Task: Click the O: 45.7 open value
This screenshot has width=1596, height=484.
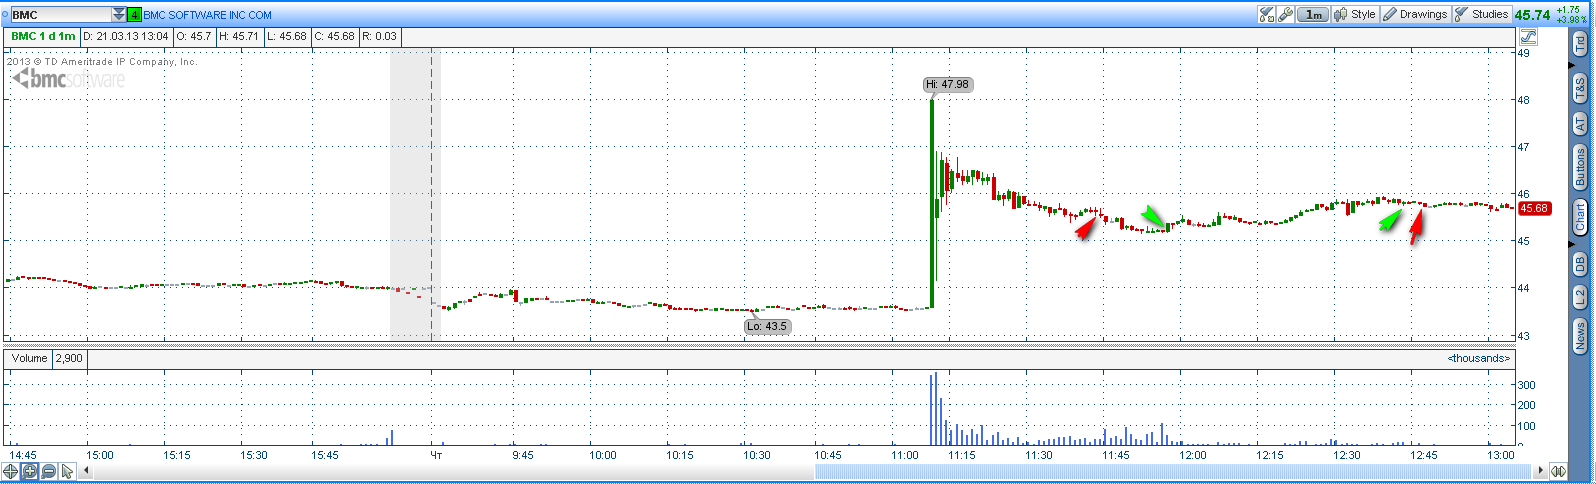Action: point(194,36)
